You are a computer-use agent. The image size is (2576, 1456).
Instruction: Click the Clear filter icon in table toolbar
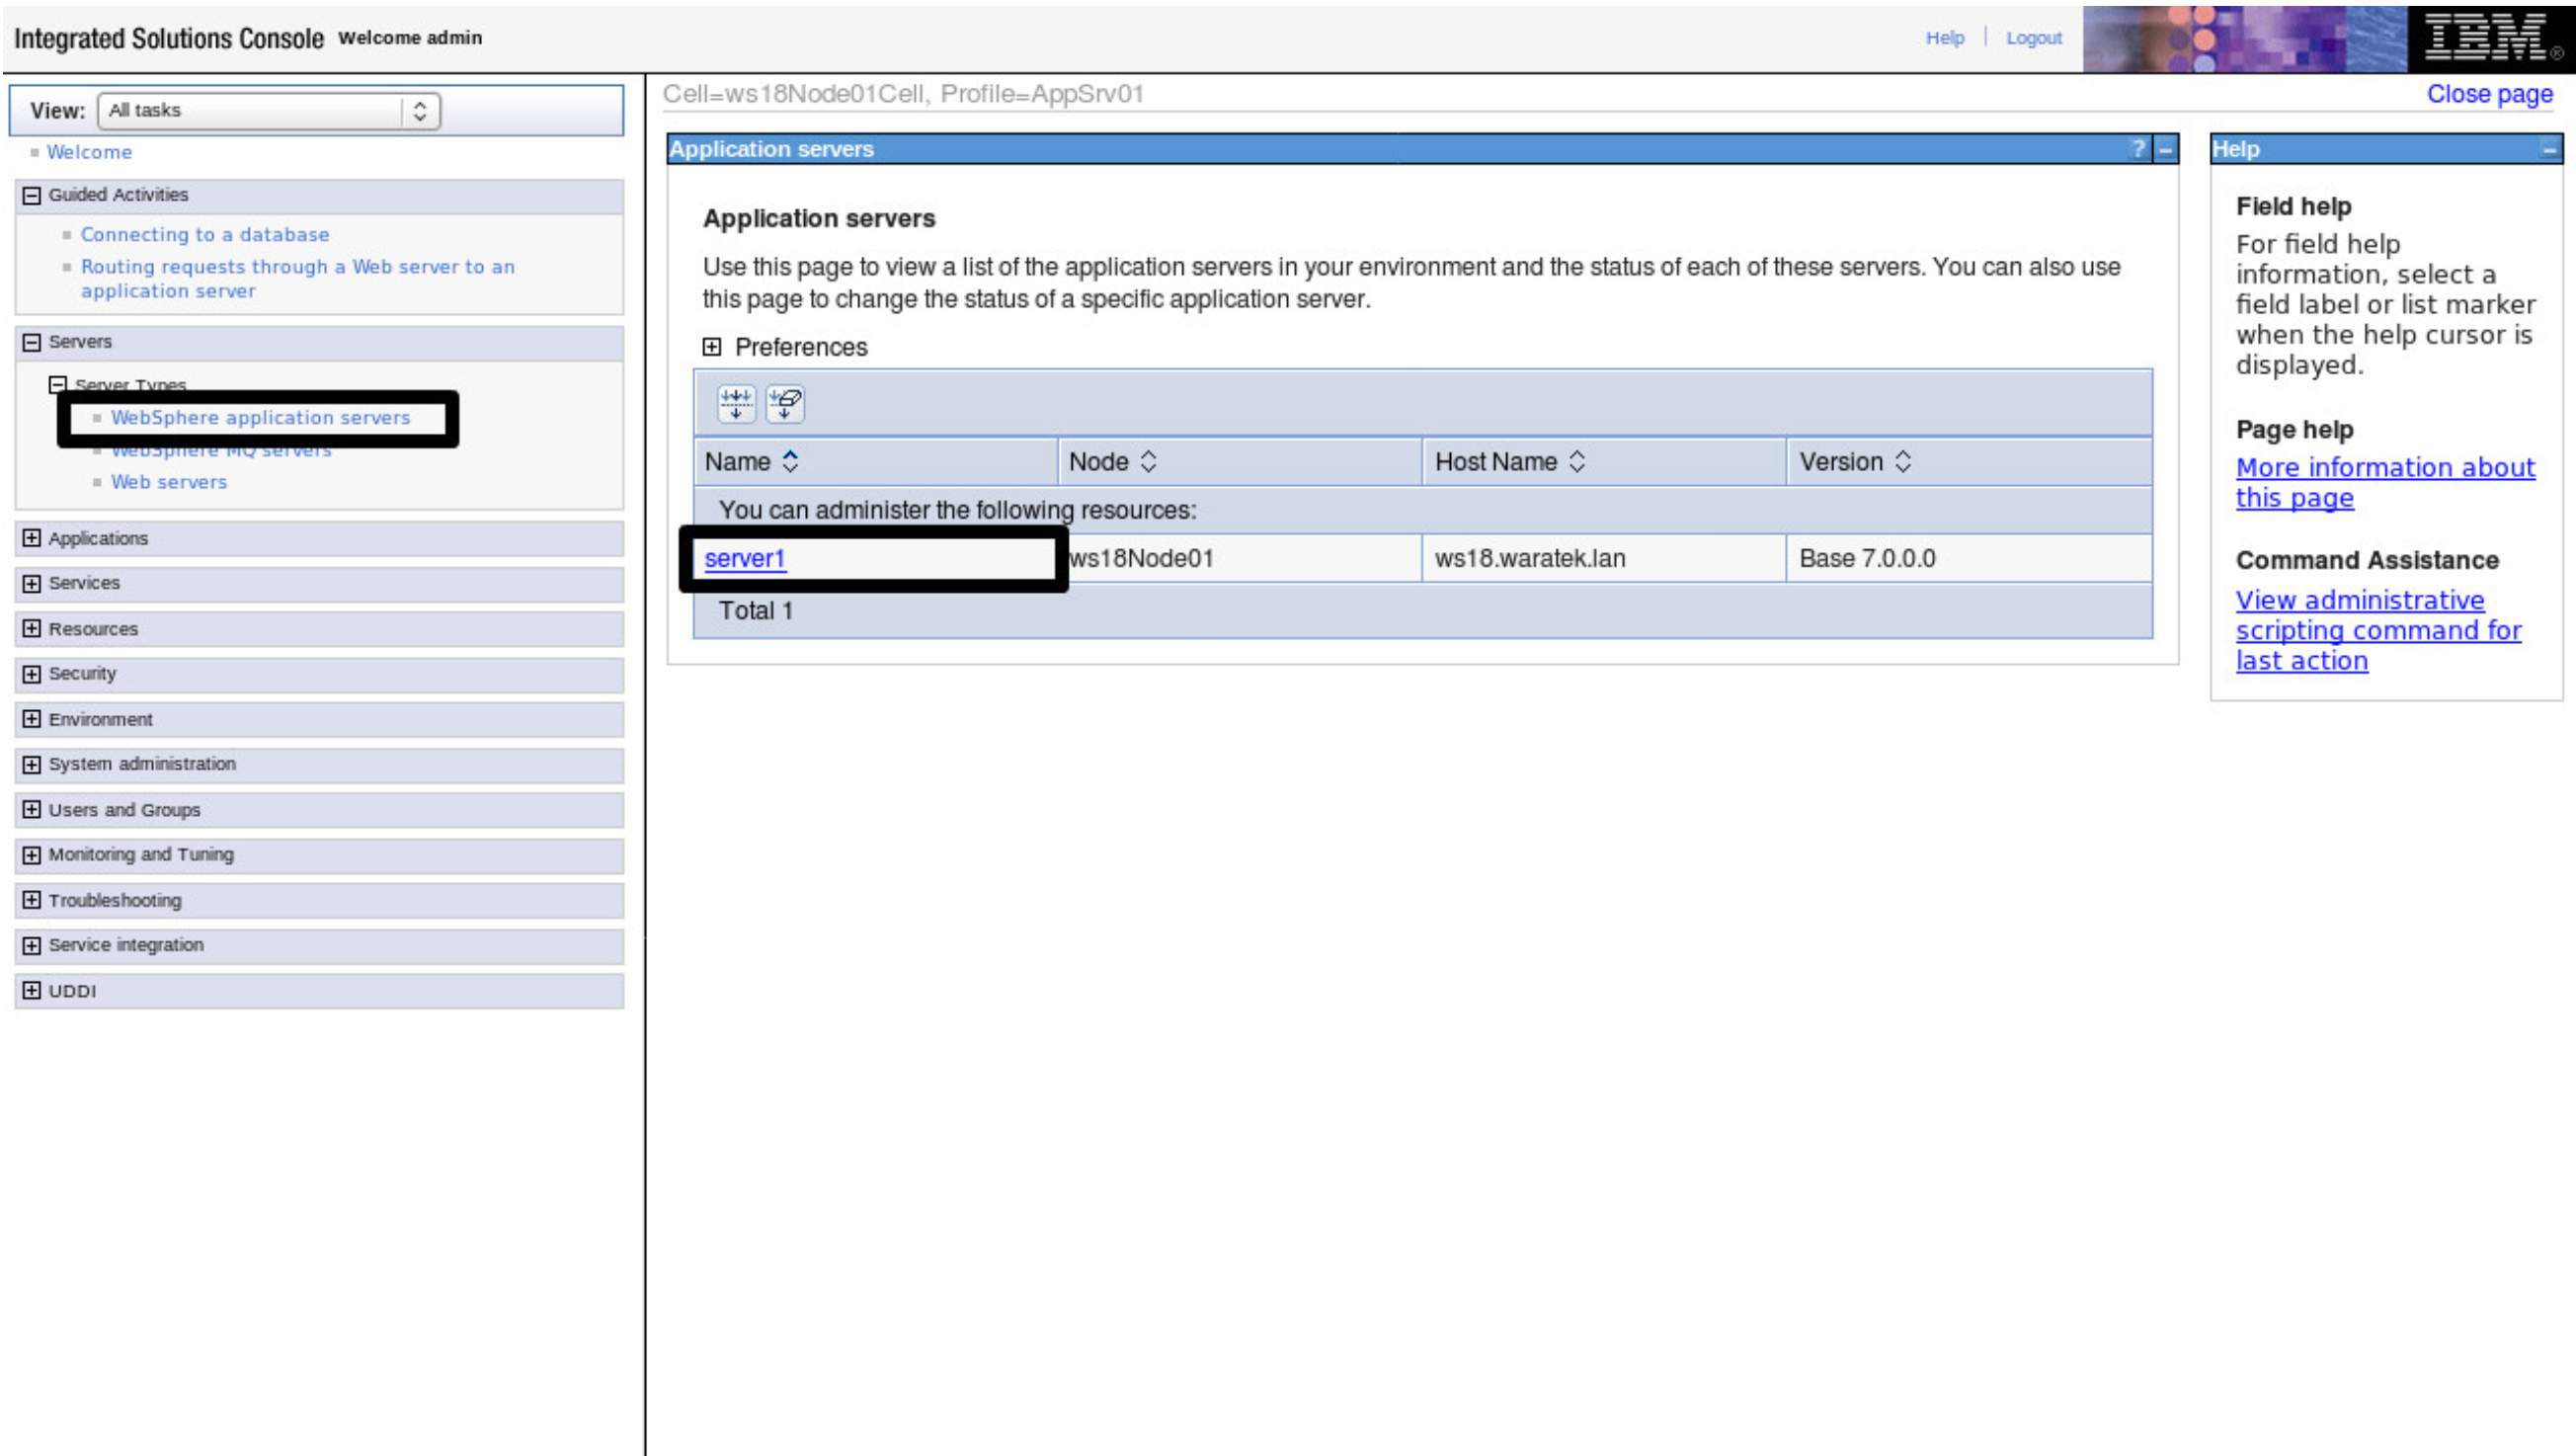point(785,404)
